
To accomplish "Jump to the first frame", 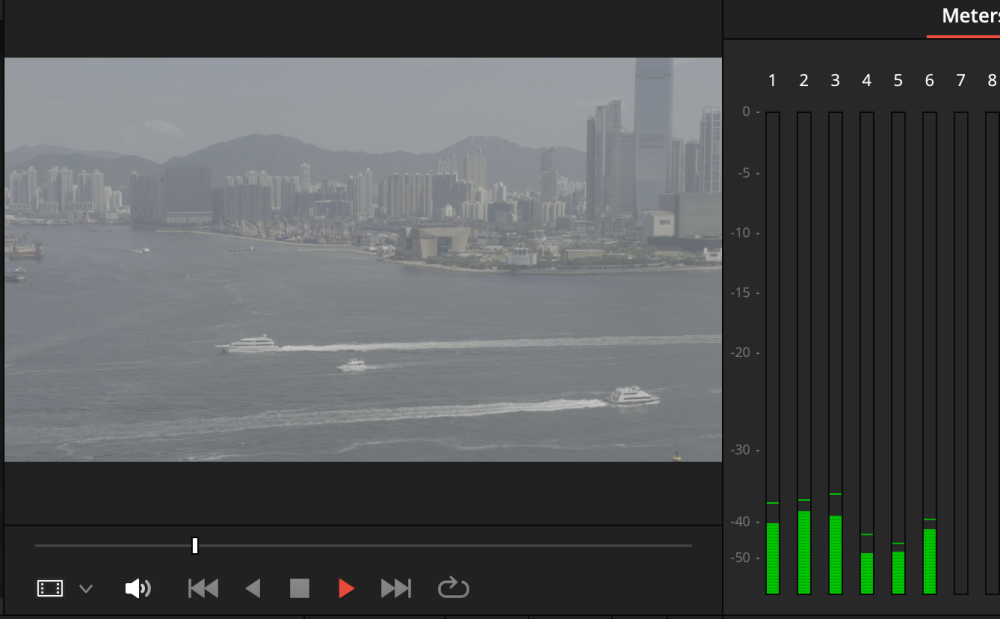I will pos(203,588).
